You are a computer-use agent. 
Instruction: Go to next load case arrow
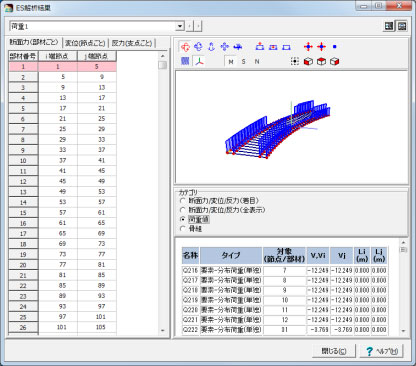pos(198,26)
